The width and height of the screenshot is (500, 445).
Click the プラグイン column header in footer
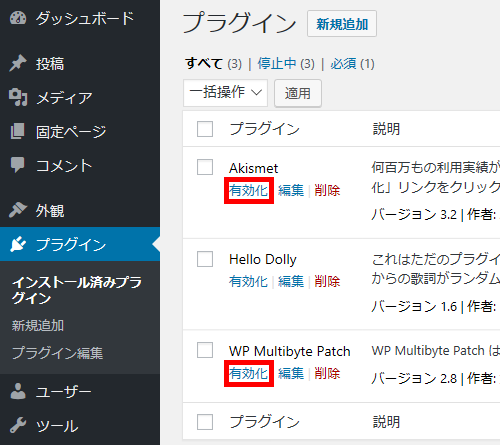point(264,422)
